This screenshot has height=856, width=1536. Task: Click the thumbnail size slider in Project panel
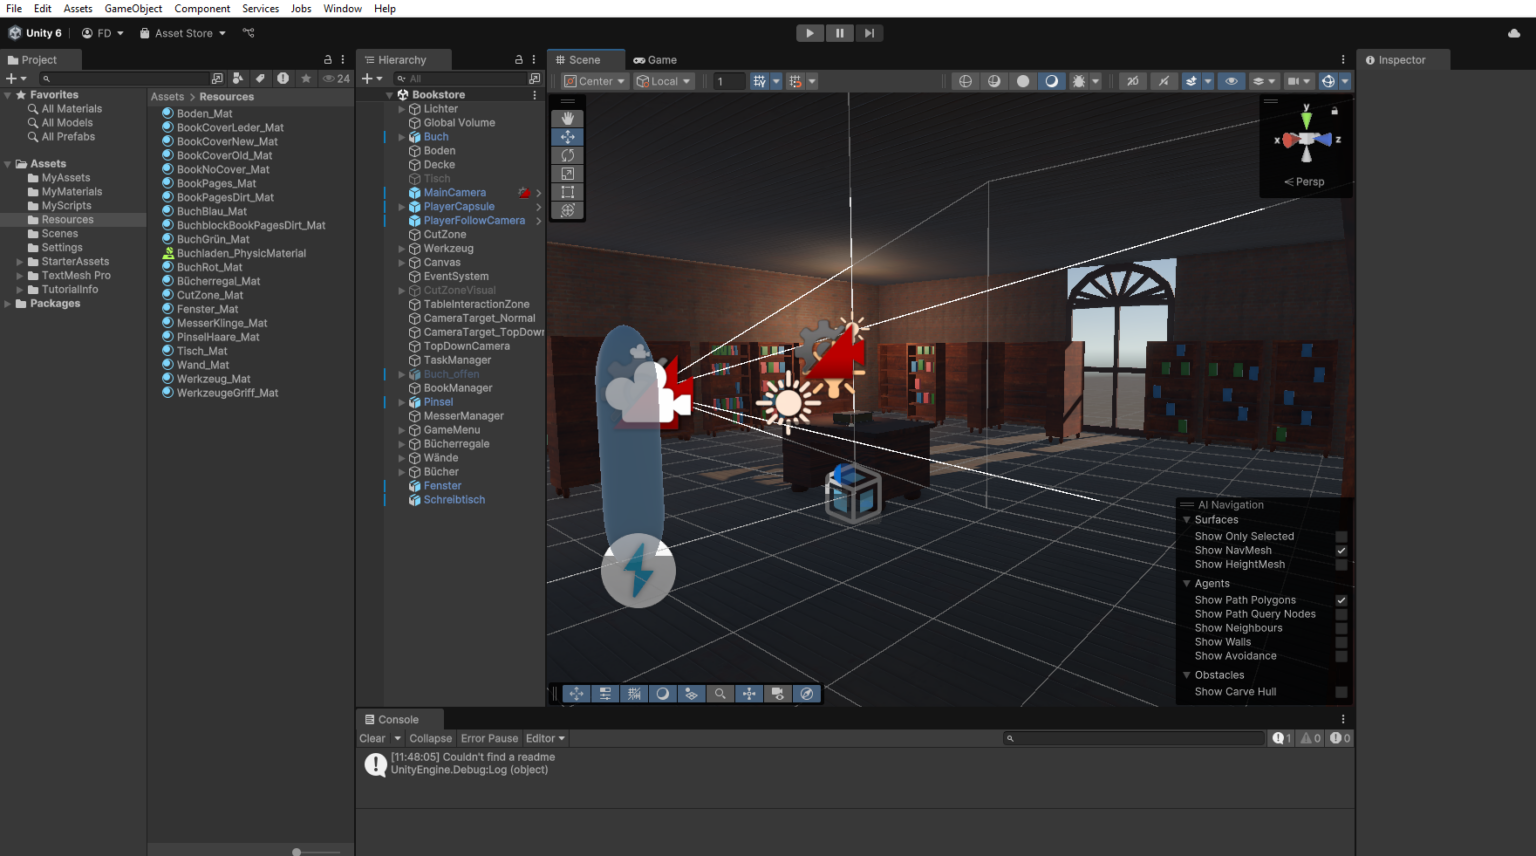pyautogui.click(x=298, y=851)
